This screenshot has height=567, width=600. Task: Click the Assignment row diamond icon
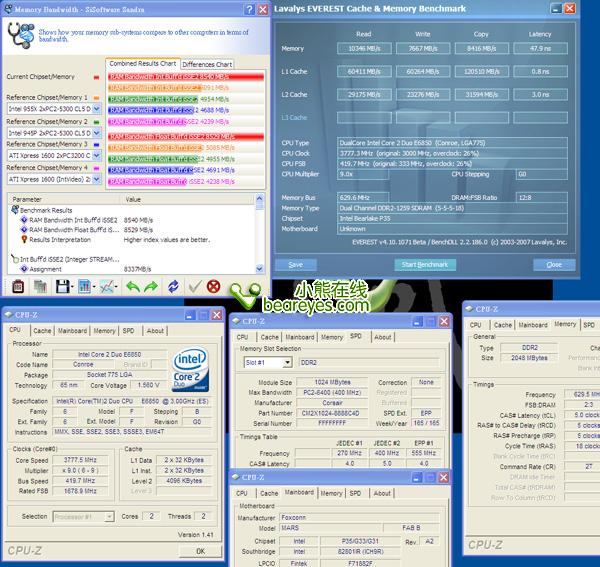click(x=24, y=269)
